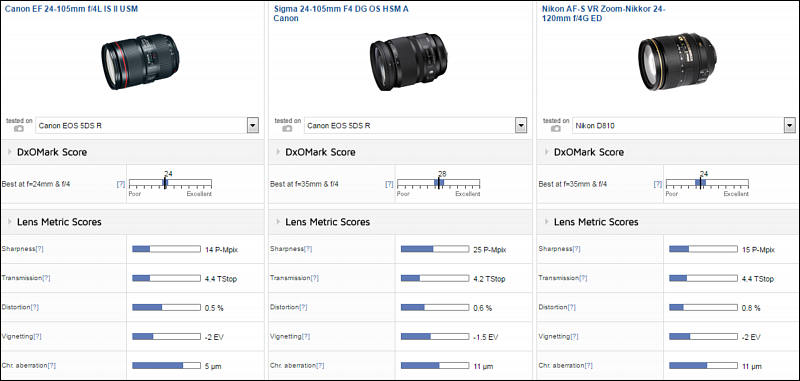Open the Nikon D810 camera dropdown arrow
The height and width of the screenshot is (381, 800).
pyautogui.click(x=790, y=125)
